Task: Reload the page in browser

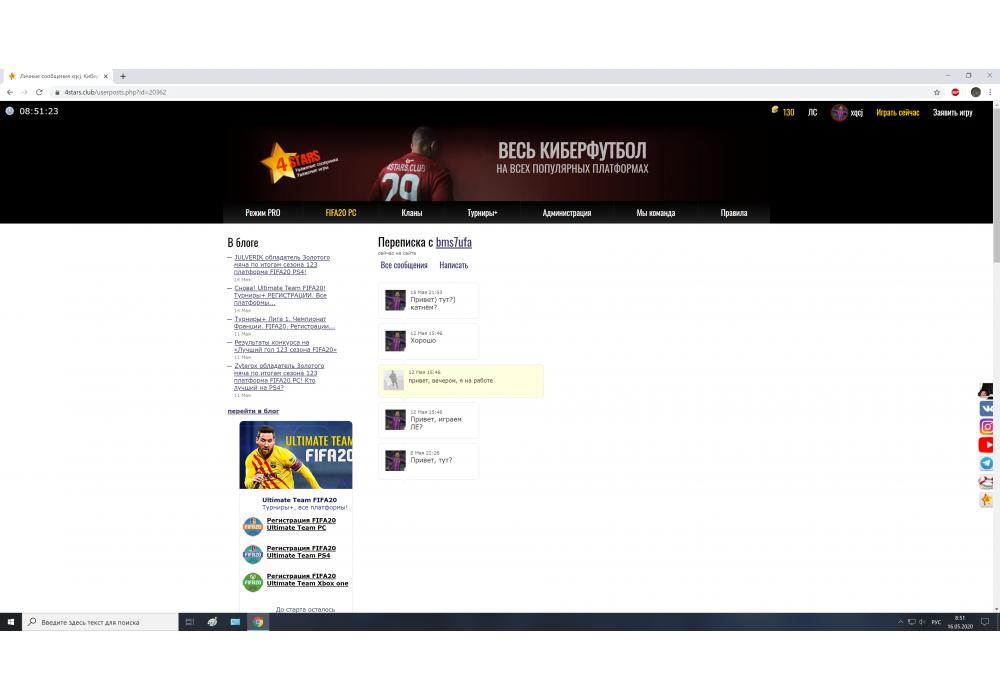Action: (x=39, y=92)
